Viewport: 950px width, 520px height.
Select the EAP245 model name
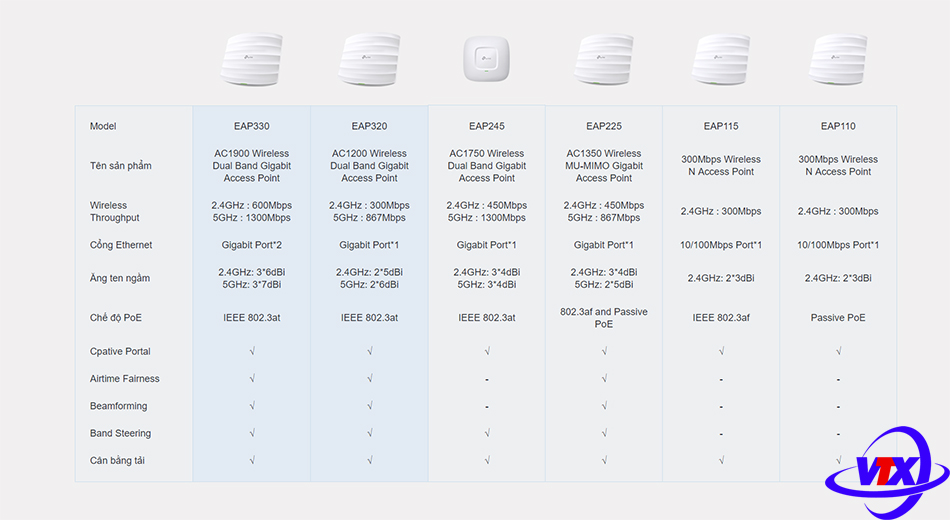pyautogui.click(x=487, y=126)
